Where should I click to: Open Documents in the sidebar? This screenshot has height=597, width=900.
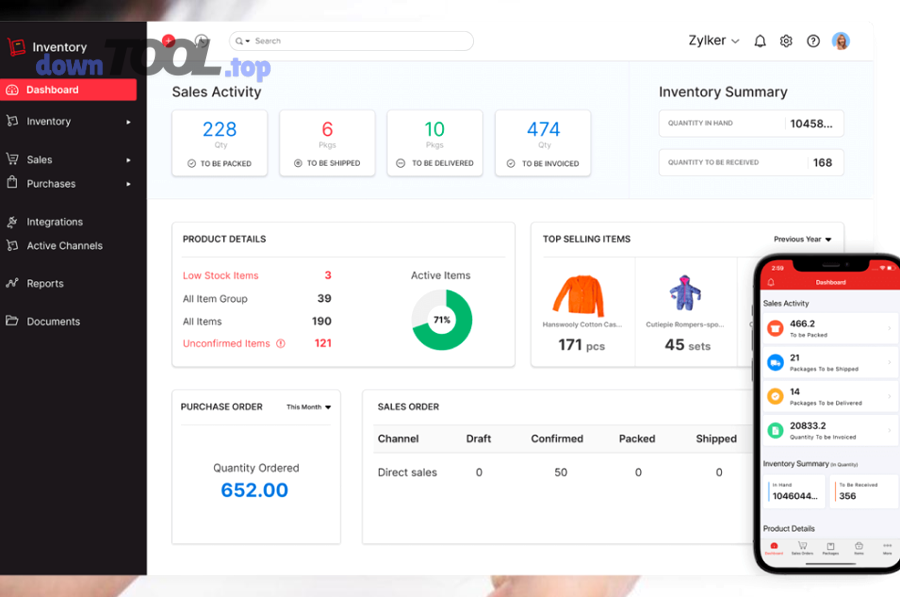(53, 321)
